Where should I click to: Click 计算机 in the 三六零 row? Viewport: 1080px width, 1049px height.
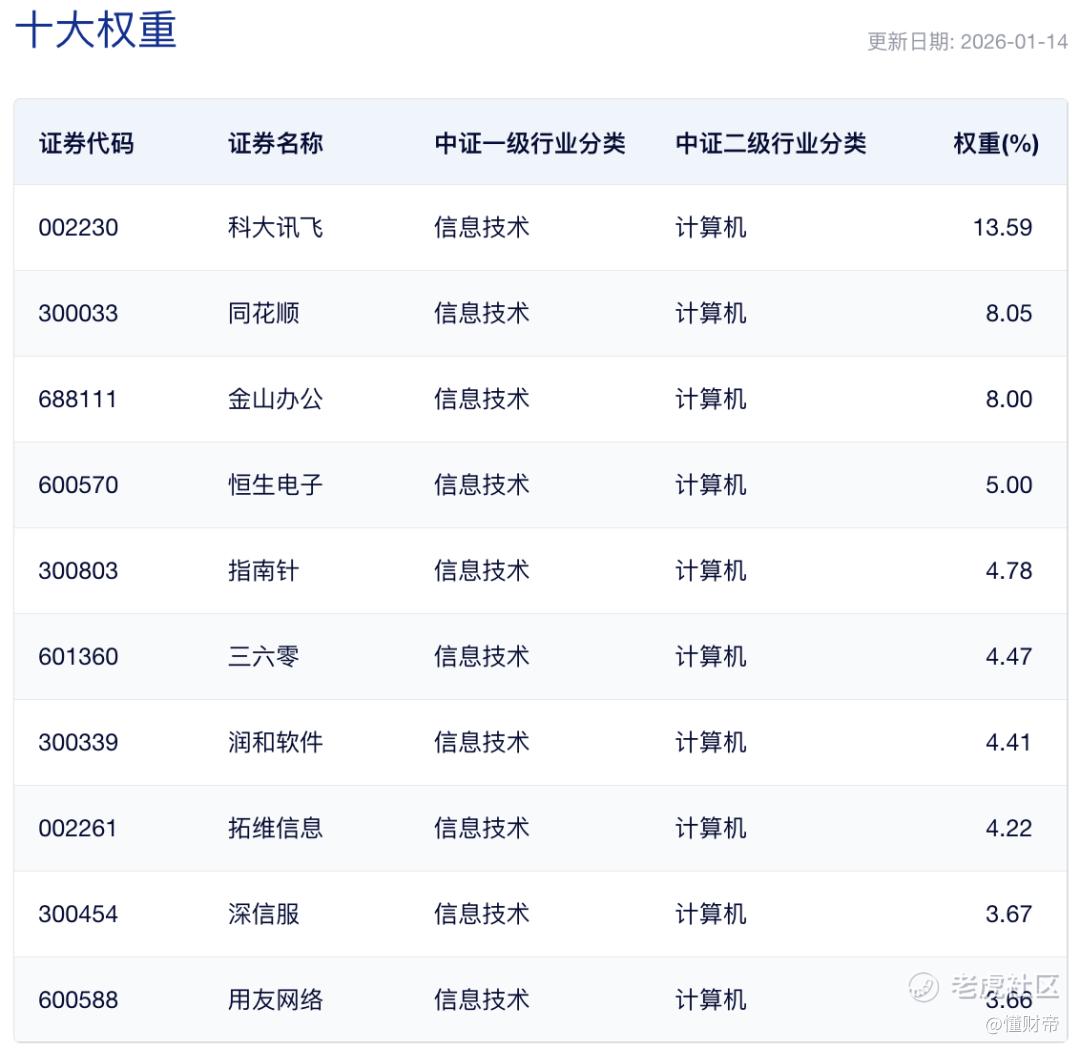[x=711, y=656]
